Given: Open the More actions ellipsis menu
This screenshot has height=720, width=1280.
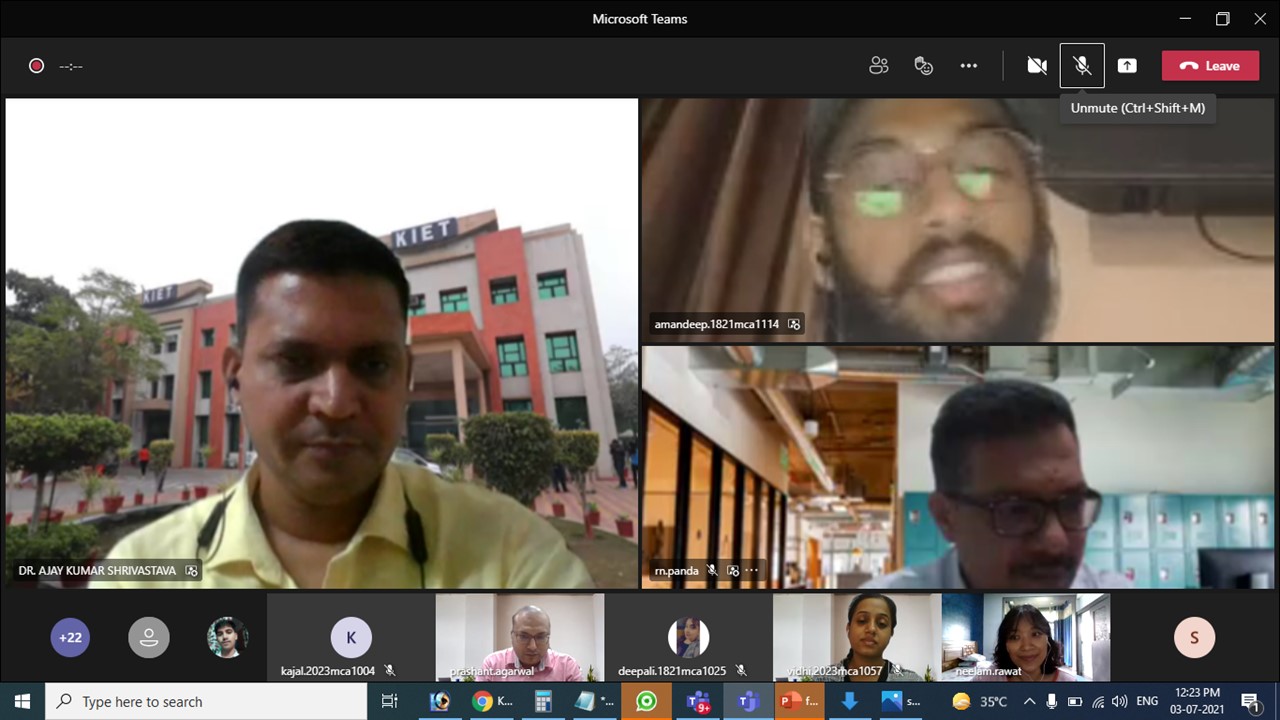Looking at the screenshot, I should (968, 66).
